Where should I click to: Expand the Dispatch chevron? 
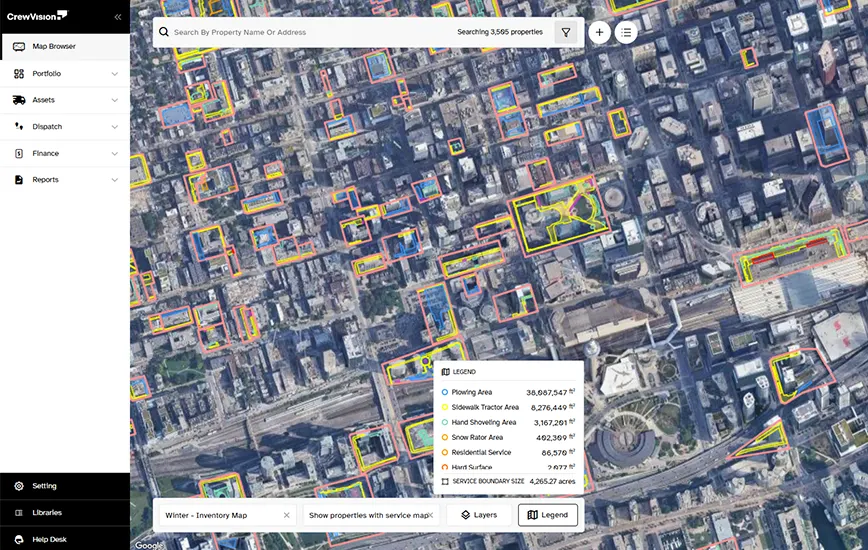(x=115, y=127)
